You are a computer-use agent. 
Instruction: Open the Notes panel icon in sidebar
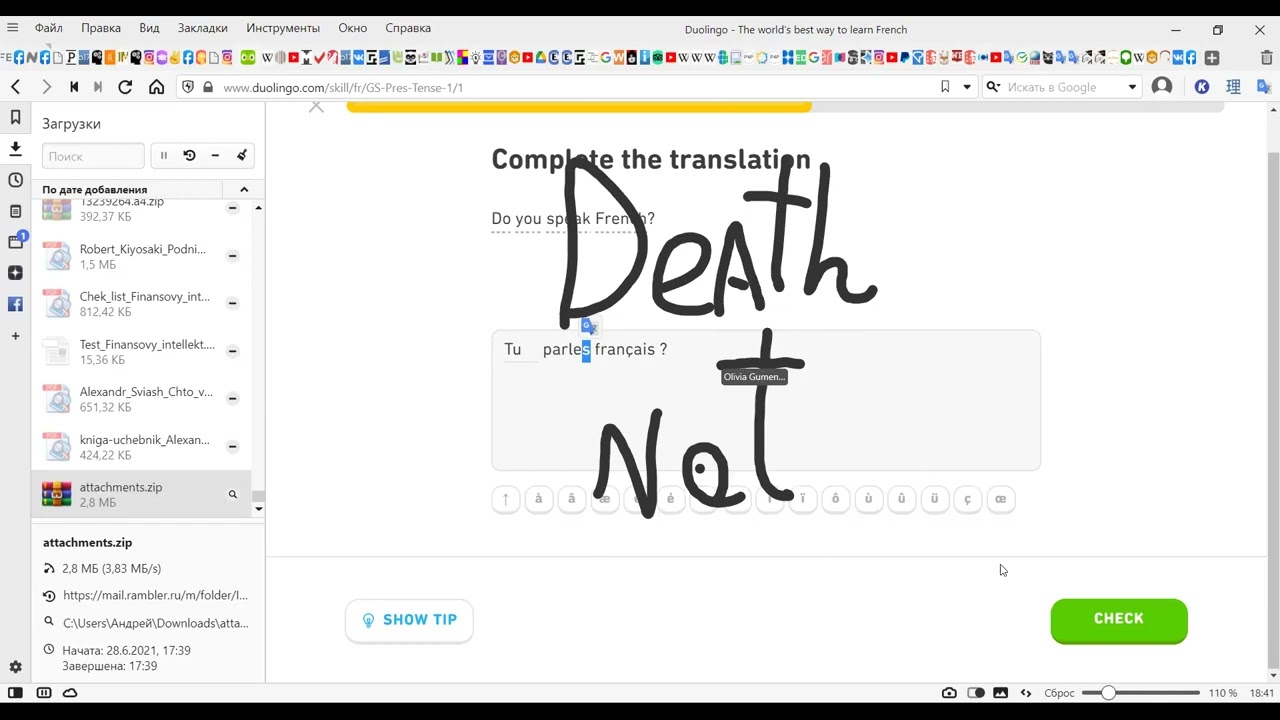tap(15, 211)
